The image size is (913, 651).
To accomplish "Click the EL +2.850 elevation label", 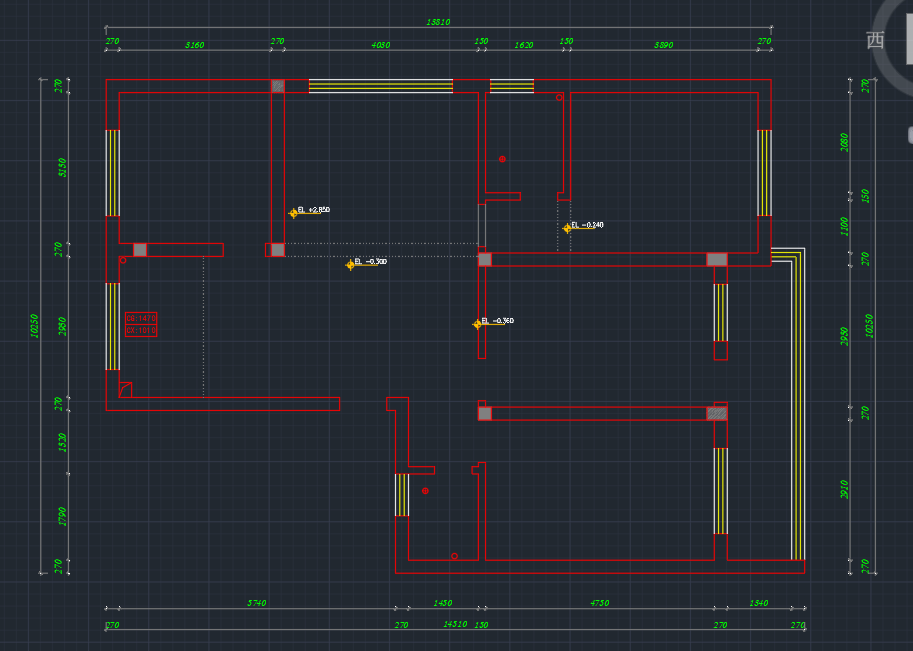I will tap(314, 210).
